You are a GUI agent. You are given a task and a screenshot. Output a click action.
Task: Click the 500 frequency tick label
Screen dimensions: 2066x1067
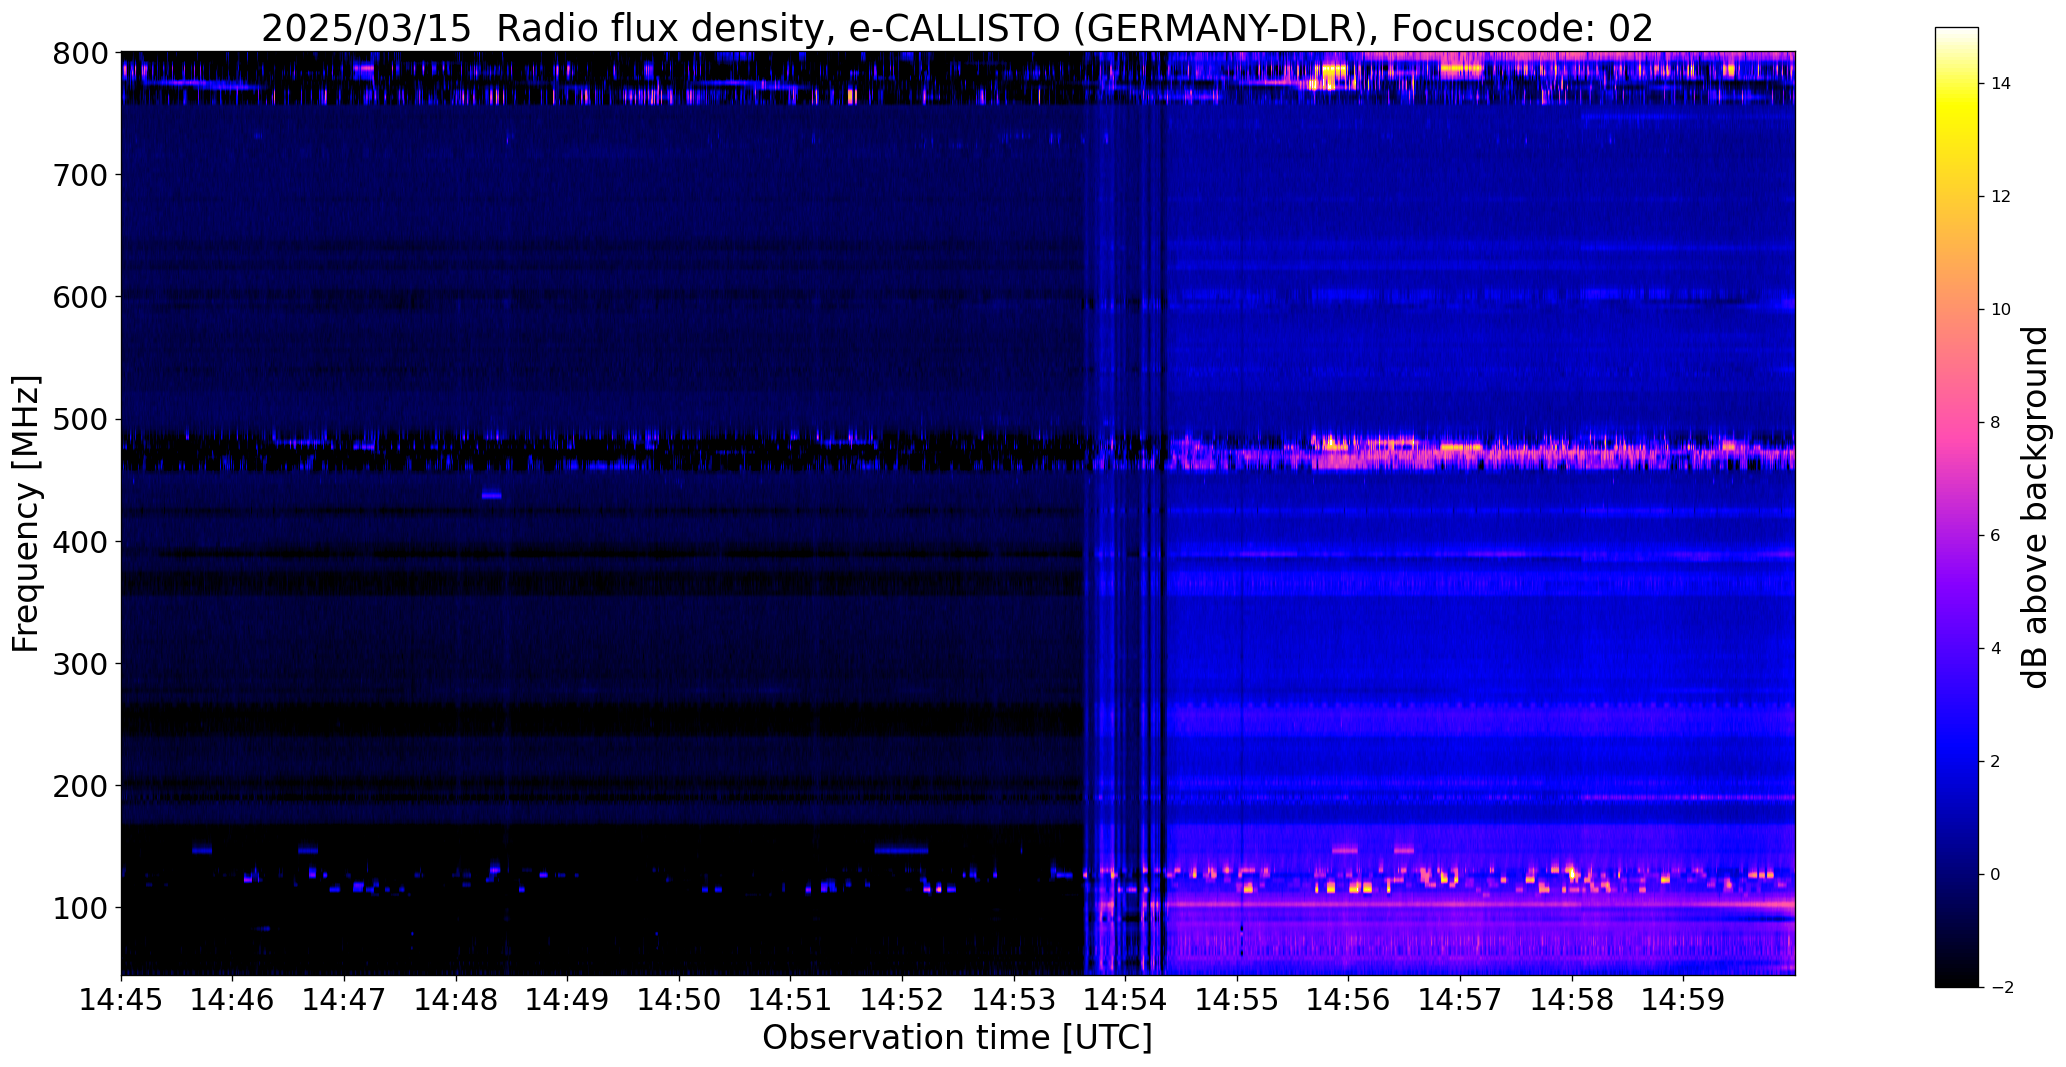[x=80, y=419]
